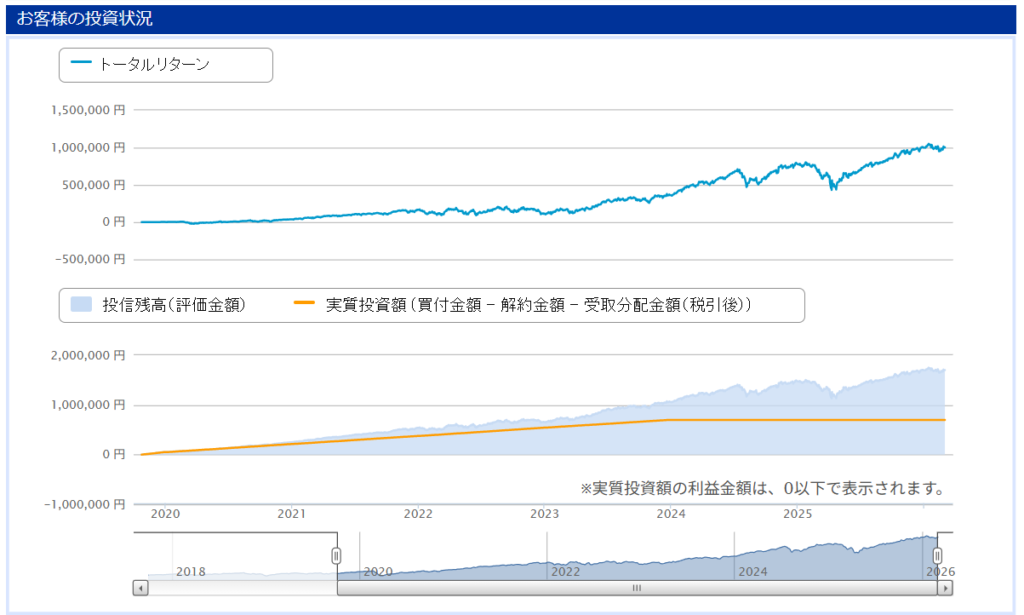
Task: Click the 1,500,000 円 label on the top chart
Action: pyautogui.click(x=88, y=110)
